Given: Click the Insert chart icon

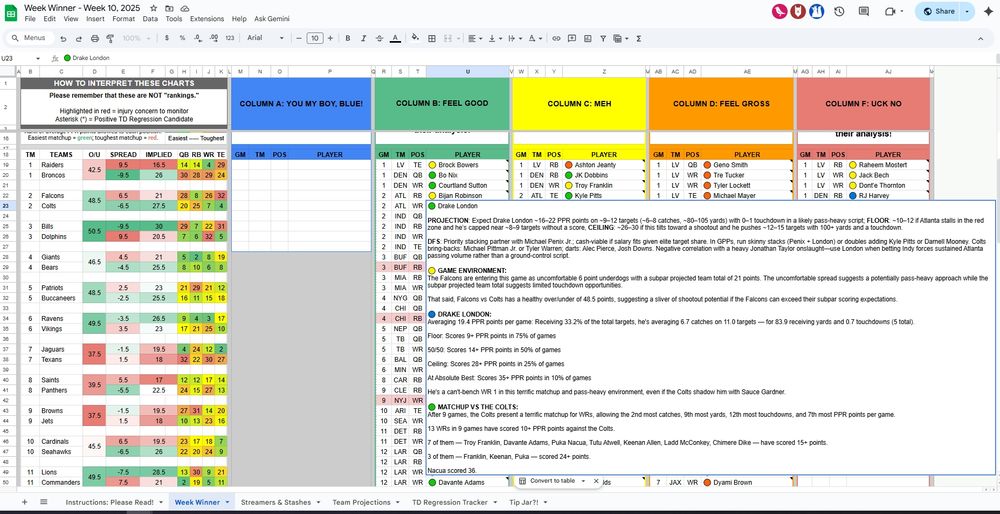Looking at the screenshot, I should point(587,38).
